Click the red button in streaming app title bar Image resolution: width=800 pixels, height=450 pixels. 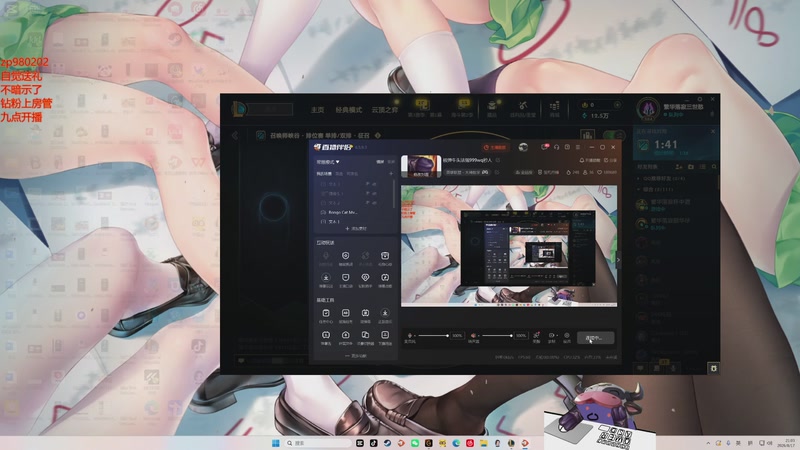[x=495, y=147]
